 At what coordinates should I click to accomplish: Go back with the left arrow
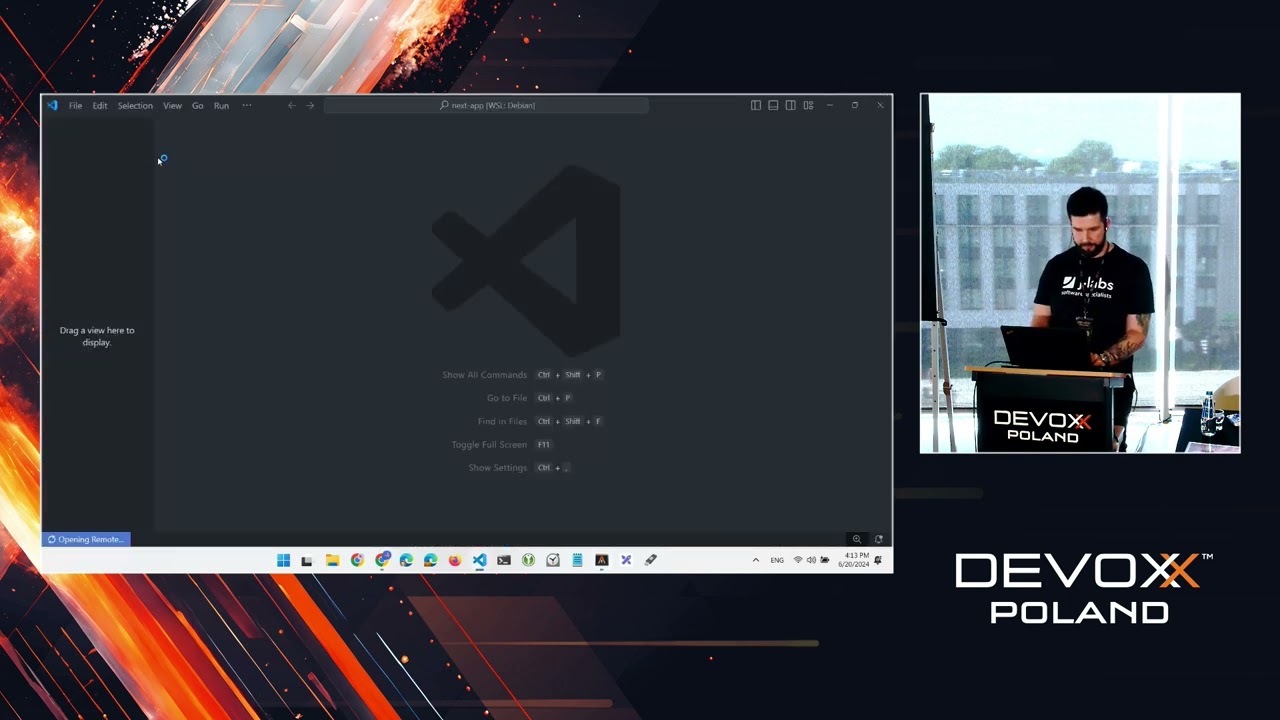point(291,105)
